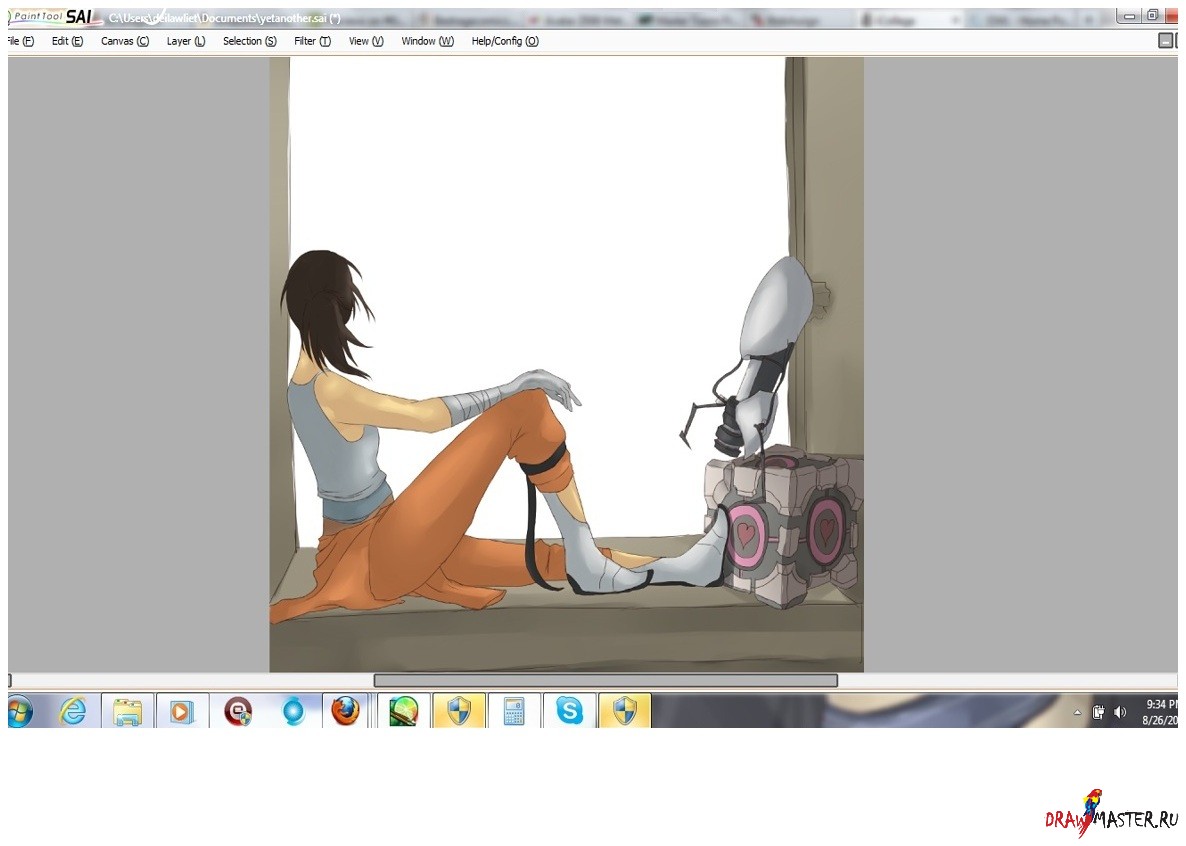Launch Internet Explorer from taskbar
Screen dimensions: 1186x846
click(x=73, y=711)
